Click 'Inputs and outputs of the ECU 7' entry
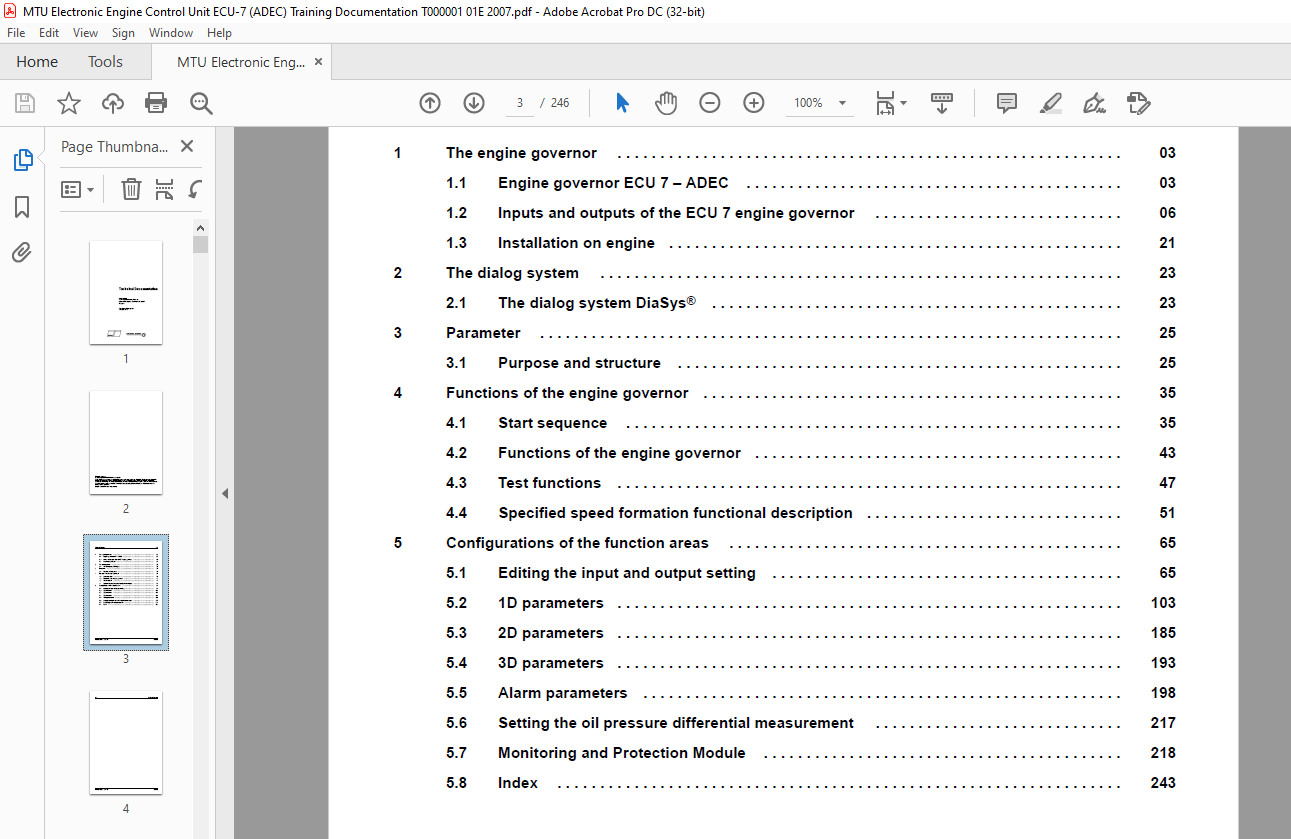The height and width of the screenshot is (839, 1291). click(676, 213)
